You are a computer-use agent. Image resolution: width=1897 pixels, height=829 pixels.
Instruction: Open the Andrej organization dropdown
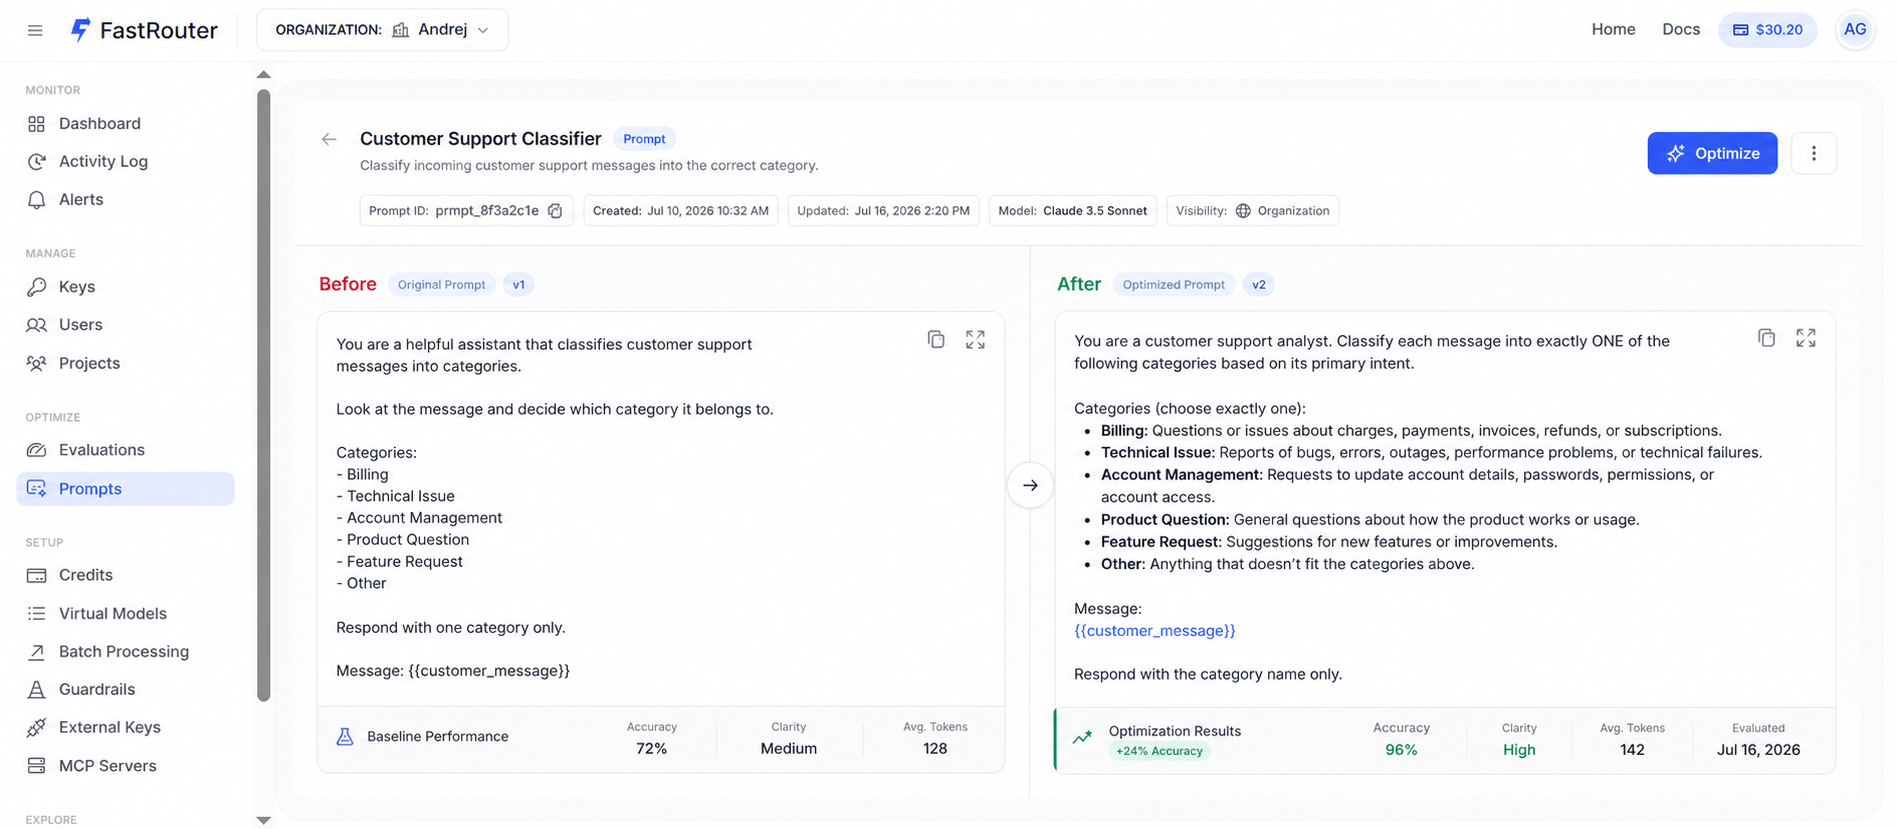click(382, 30)
